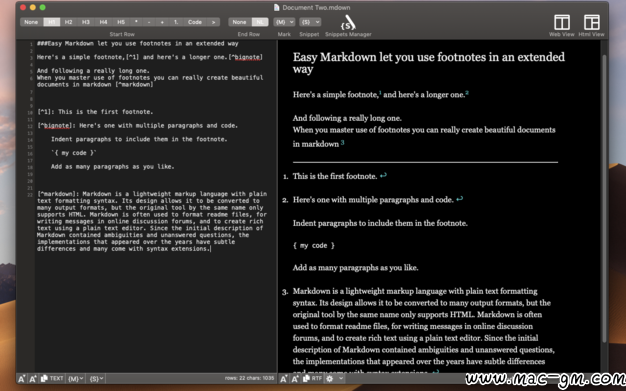This screenshot has width=626, height=391.
Task: Toggle H1 start row style
Action: [x=52, y=22]
